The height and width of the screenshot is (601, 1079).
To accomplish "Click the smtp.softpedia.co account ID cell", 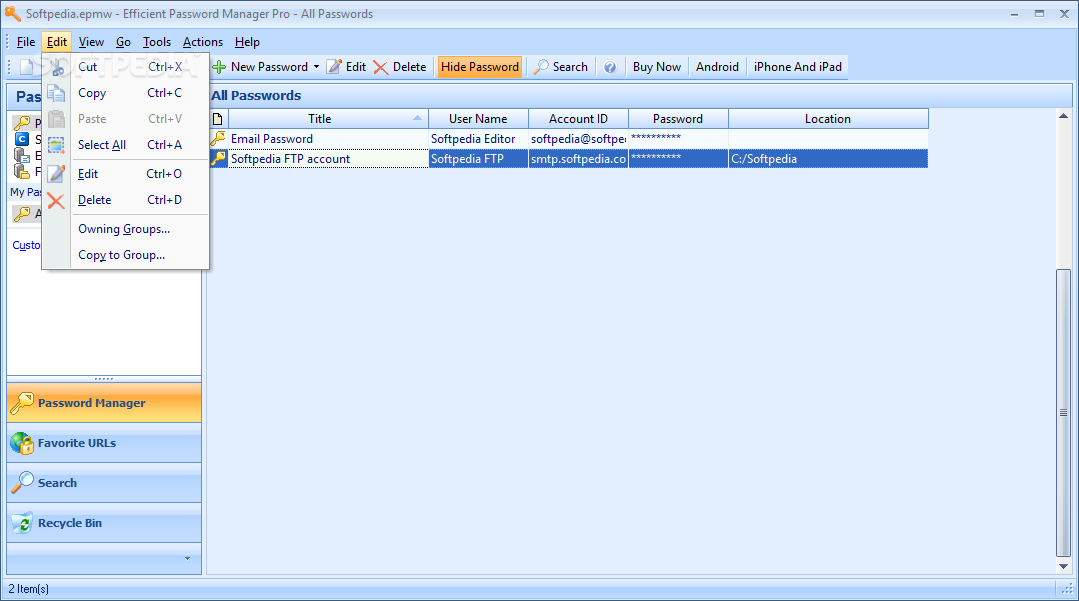I will (578, 159).
